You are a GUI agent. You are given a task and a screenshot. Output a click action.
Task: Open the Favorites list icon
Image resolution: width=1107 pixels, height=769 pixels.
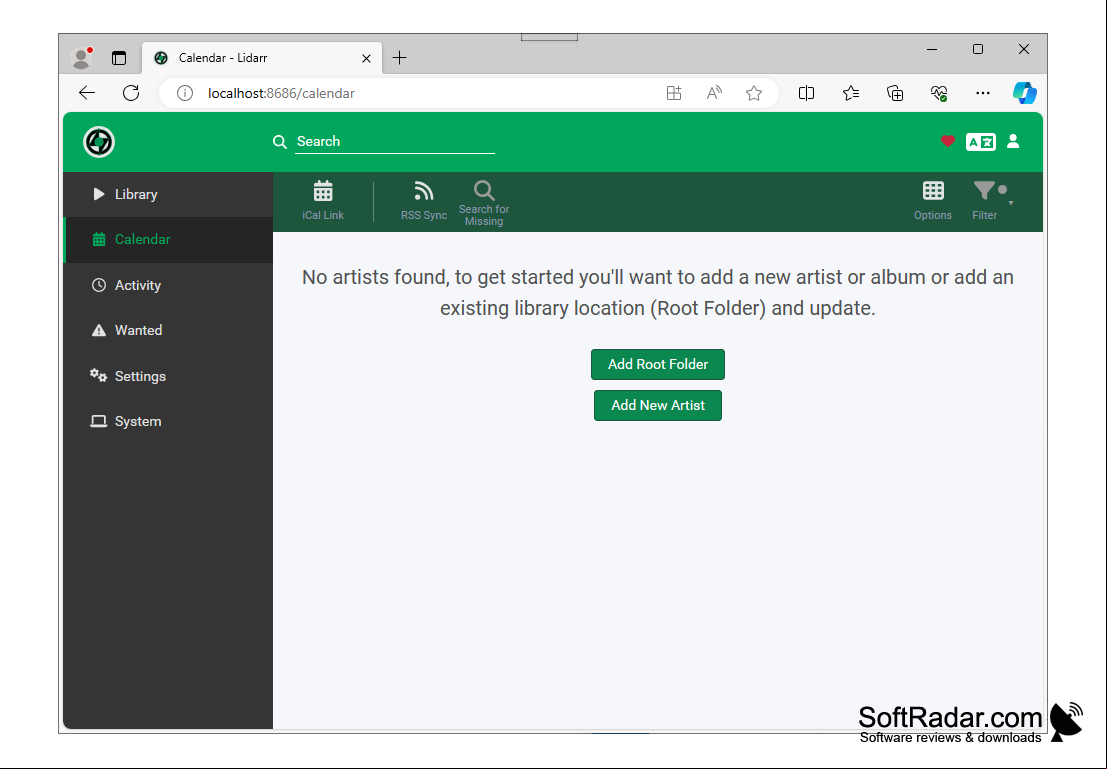pos(851,93)
